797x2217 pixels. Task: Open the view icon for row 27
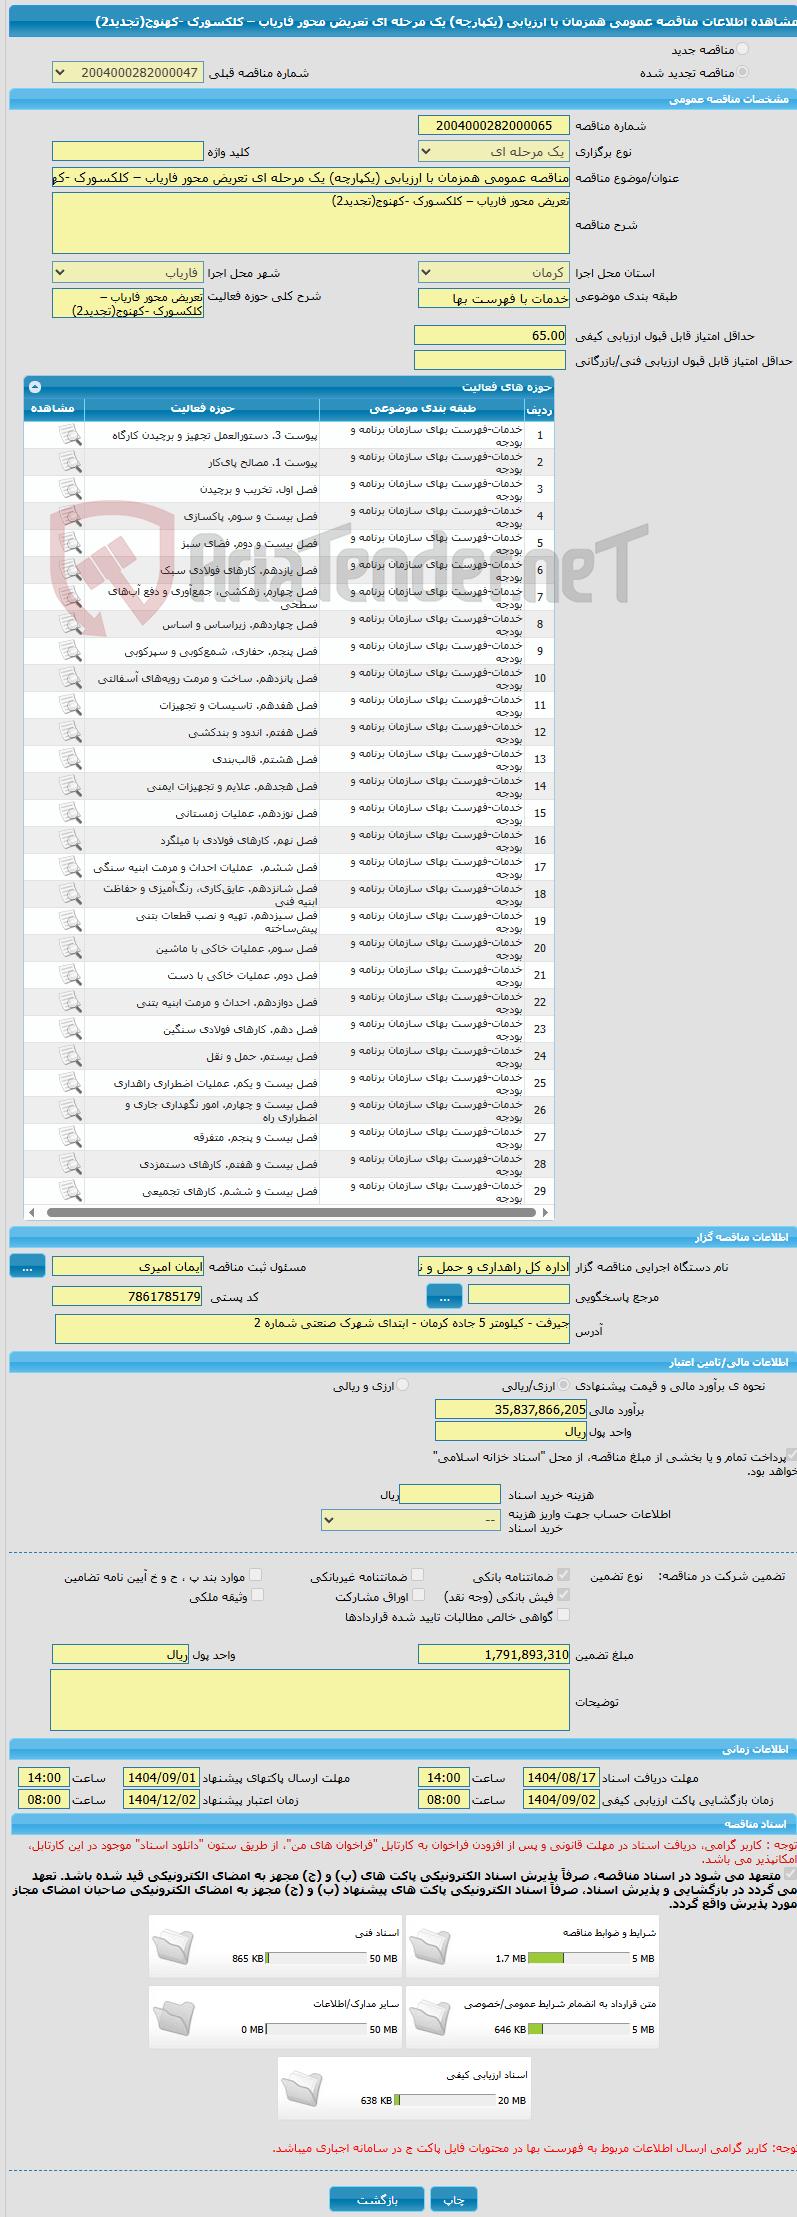(69, 1137)
